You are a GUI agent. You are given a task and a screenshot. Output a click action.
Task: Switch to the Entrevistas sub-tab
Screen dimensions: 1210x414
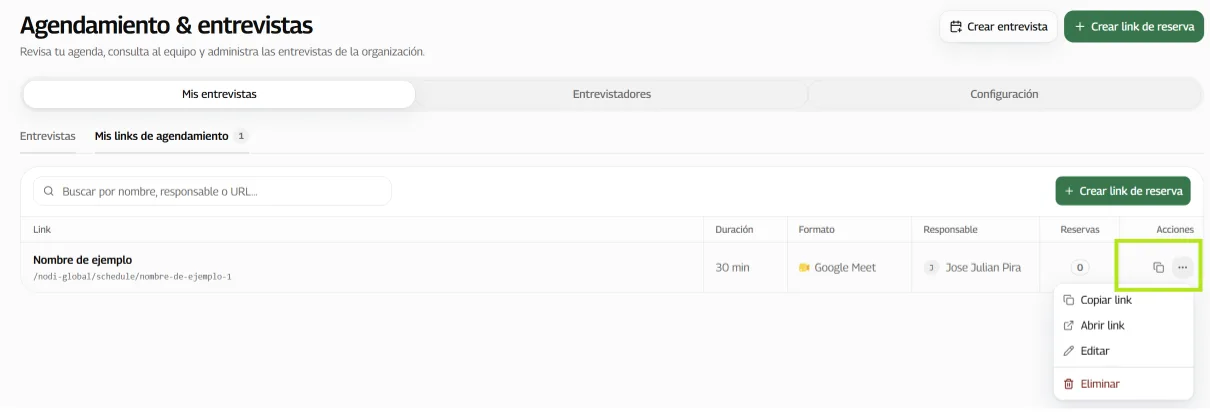[48, 136]
